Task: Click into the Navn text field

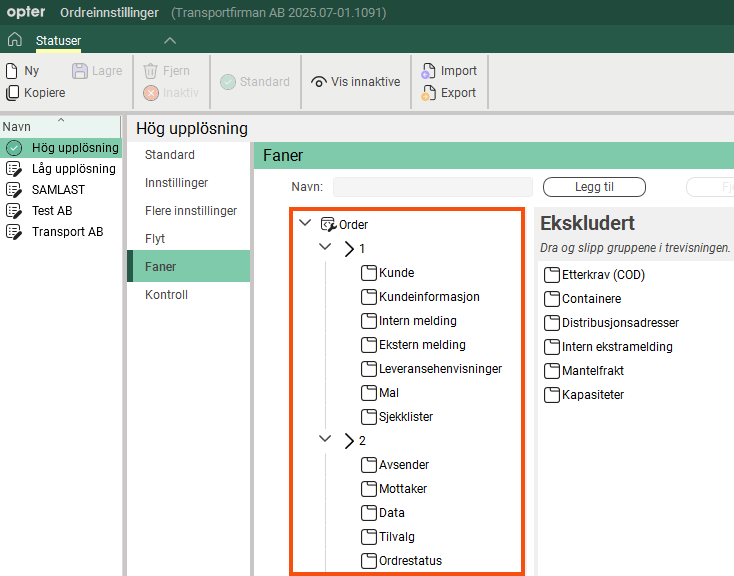Action: pyautogui.click(x=432, y=187)
